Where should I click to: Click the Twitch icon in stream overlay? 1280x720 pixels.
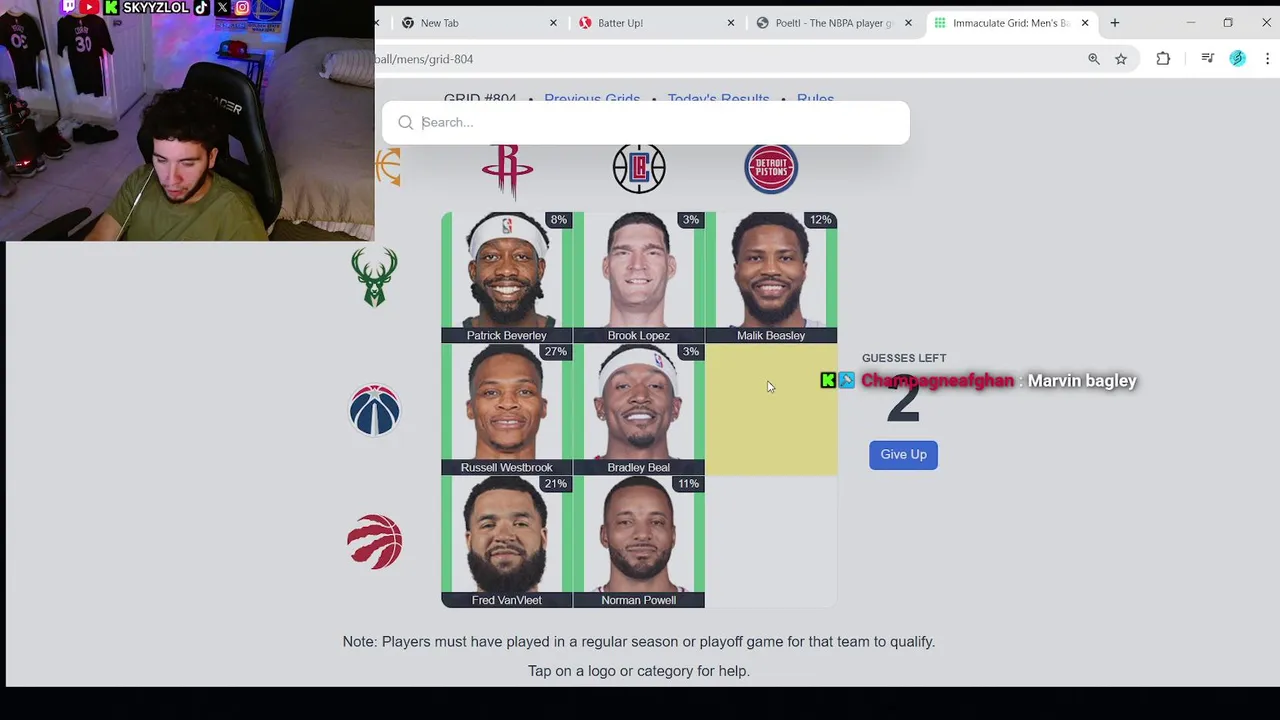[x=68, y=7]
